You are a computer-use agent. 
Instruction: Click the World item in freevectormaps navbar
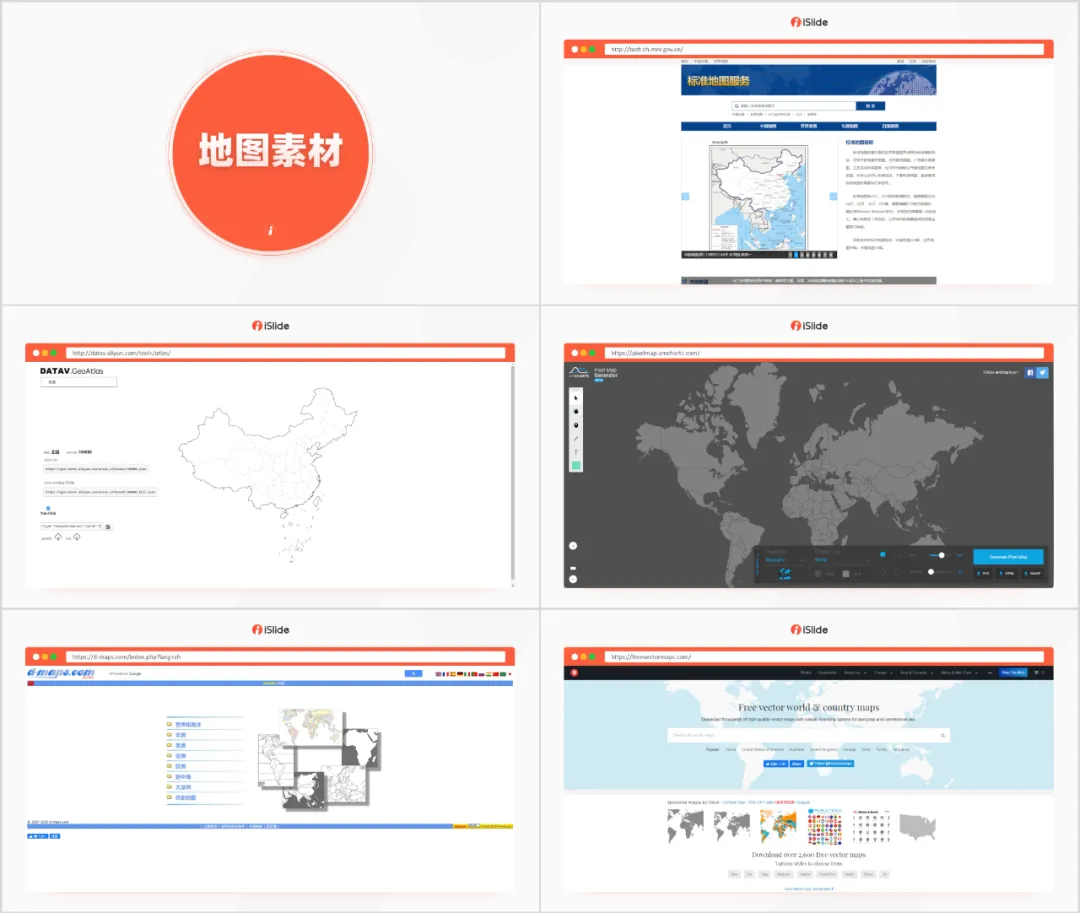(805, 673)
